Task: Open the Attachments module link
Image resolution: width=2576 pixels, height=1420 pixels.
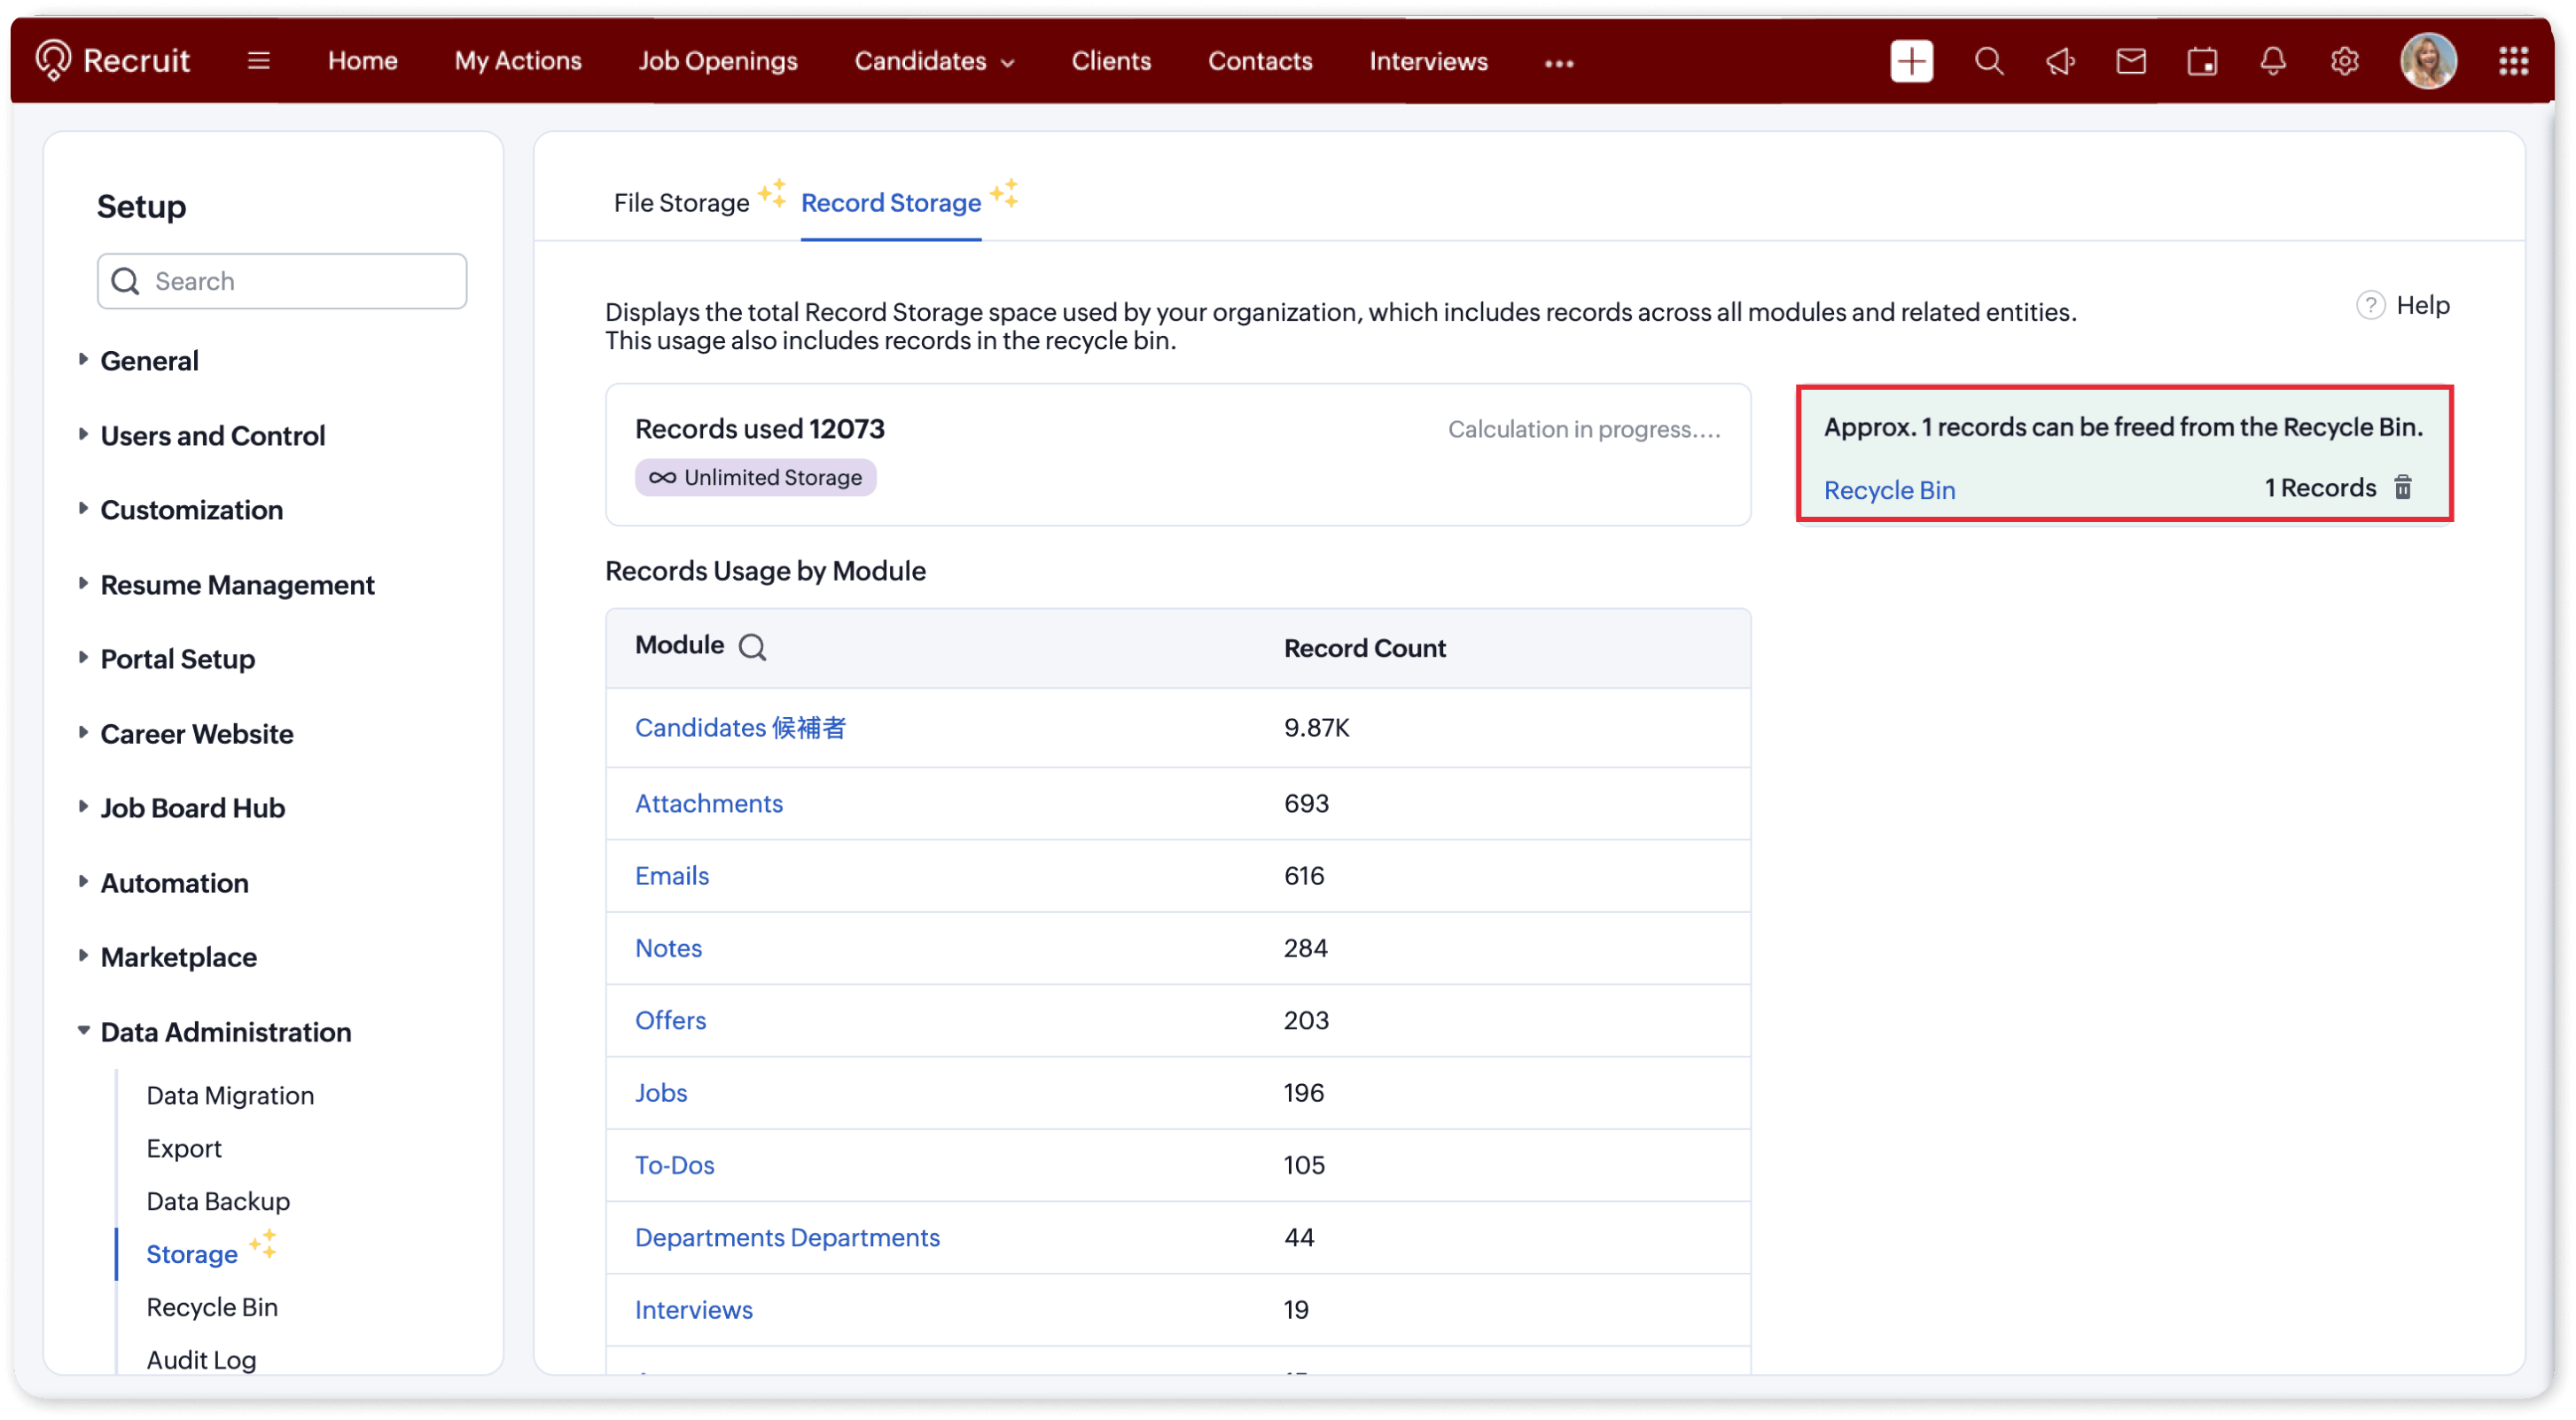Action: pos(708,803)
